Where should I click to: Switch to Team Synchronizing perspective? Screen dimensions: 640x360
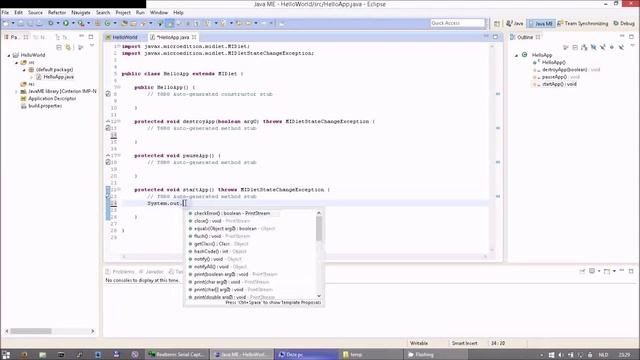(x=583, y=24)
